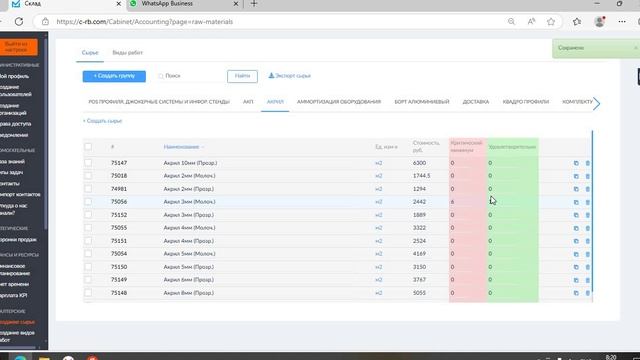Copy the row 74981 Акрил 2мм
This screenshot has width=640, height=360.
coord(576,189)
